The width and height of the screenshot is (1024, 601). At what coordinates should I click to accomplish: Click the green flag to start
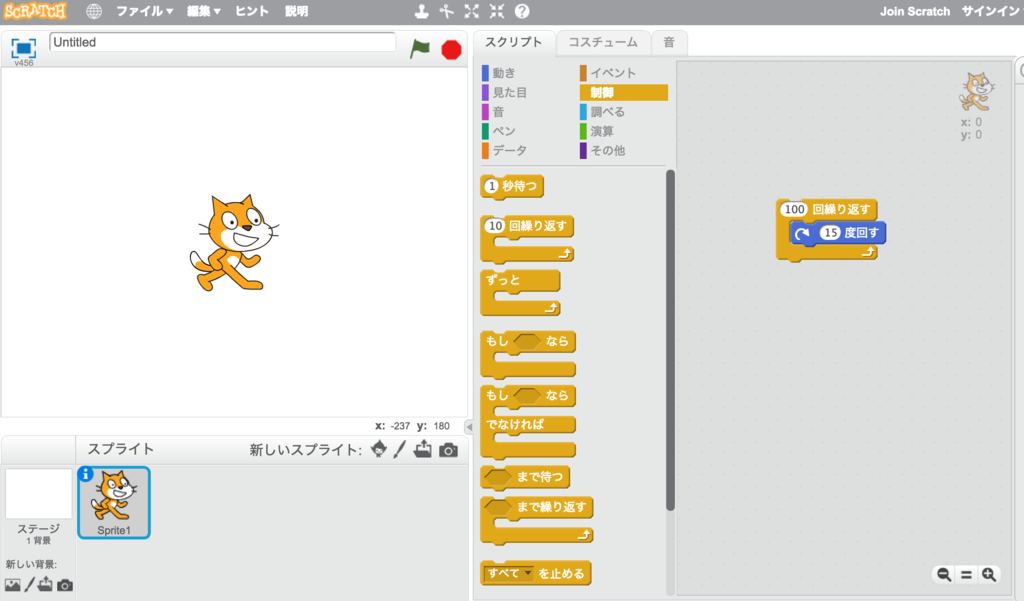420,49
